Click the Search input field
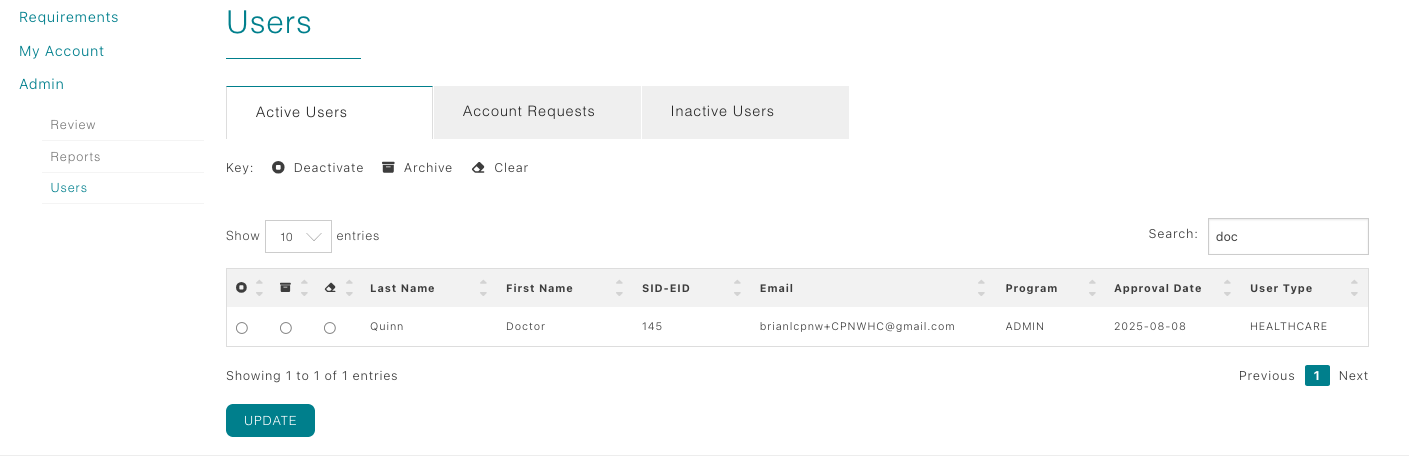Viewport: 1409px width, 463px height. point(1287,237)
